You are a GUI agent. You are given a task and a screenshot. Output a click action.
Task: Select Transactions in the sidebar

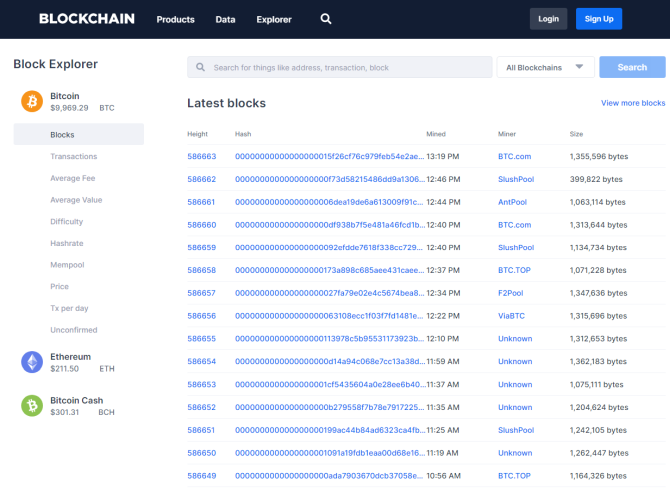(x=73, y=156)
